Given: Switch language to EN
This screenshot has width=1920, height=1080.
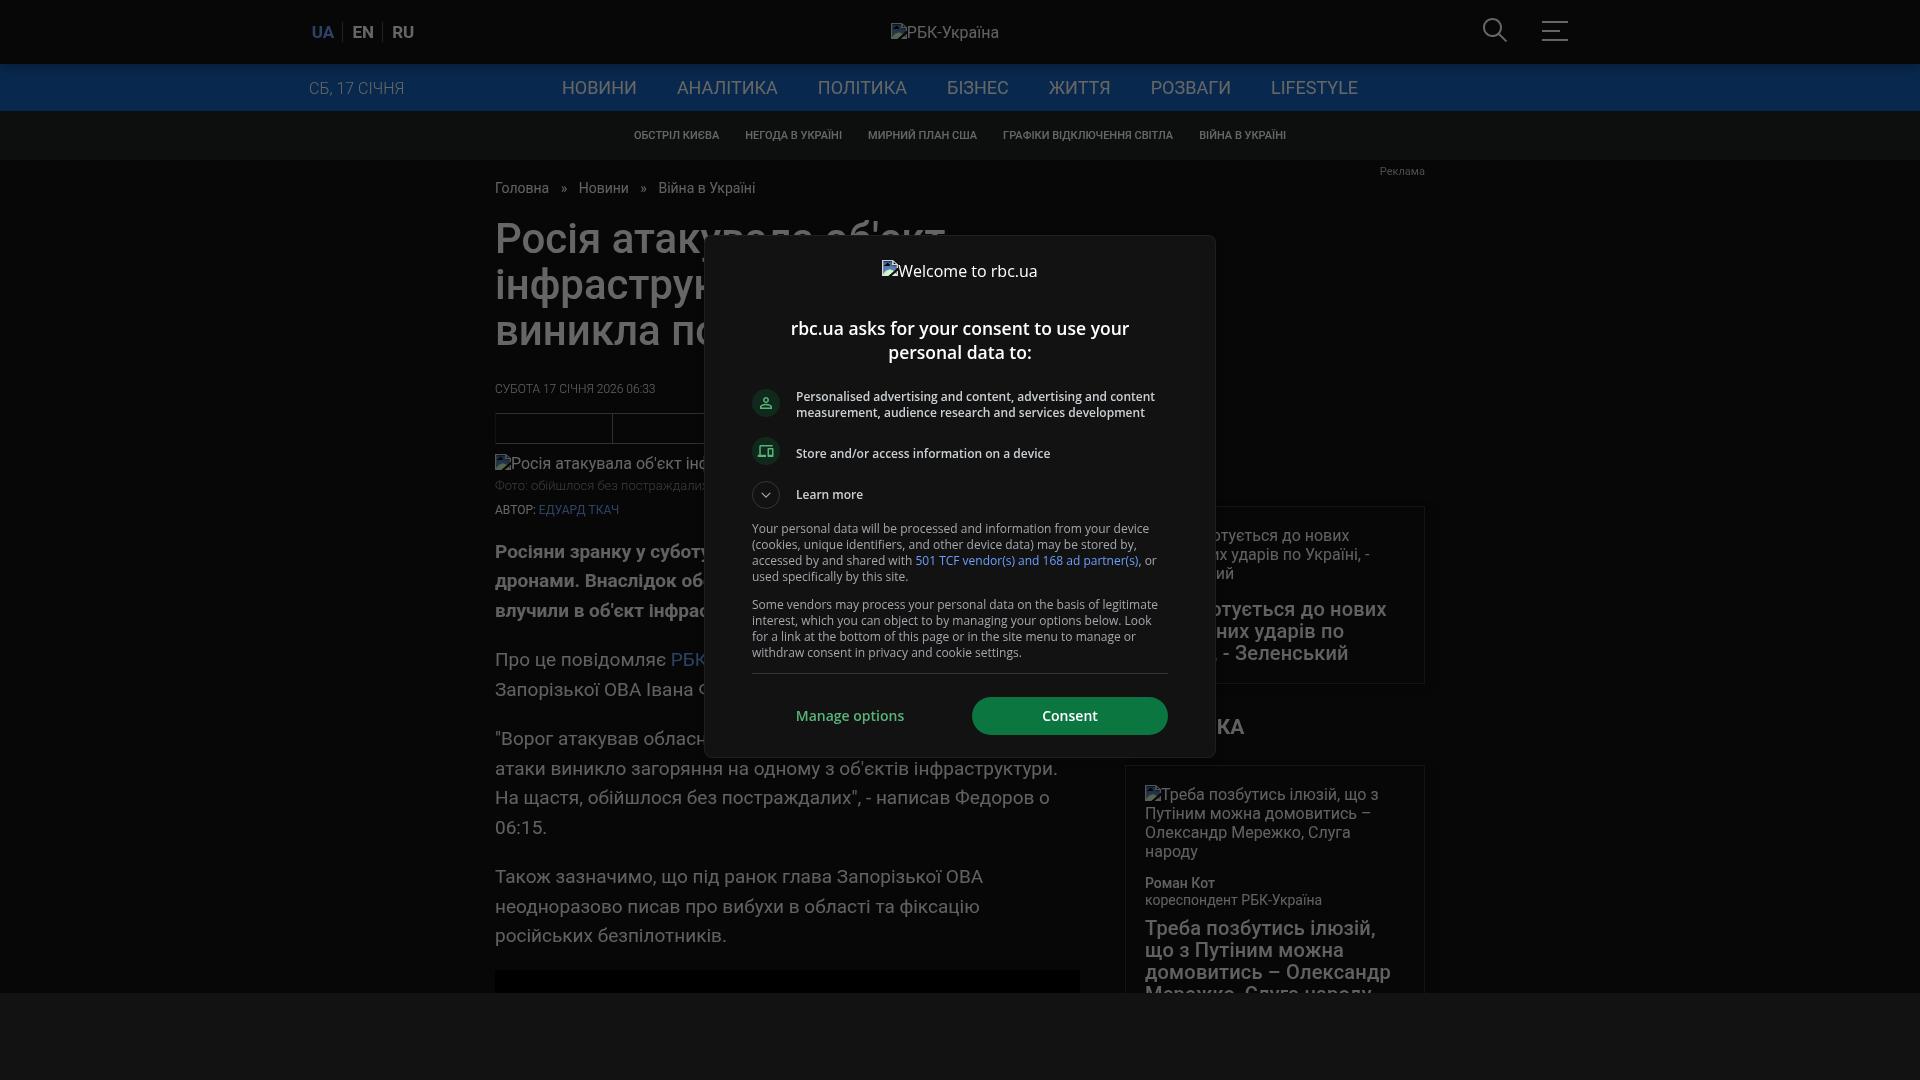Looking at the screenshot, I should (363, 32).
